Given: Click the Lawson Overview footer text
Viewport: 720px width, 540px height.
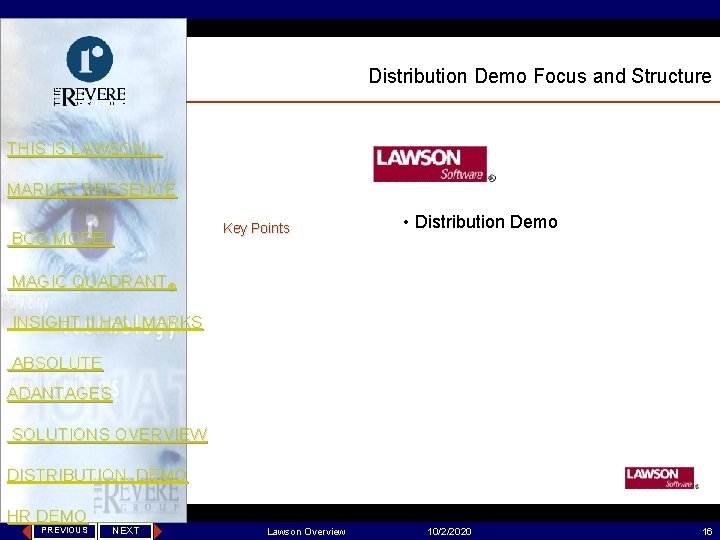Looking at the screenshot, I should 306,532.
